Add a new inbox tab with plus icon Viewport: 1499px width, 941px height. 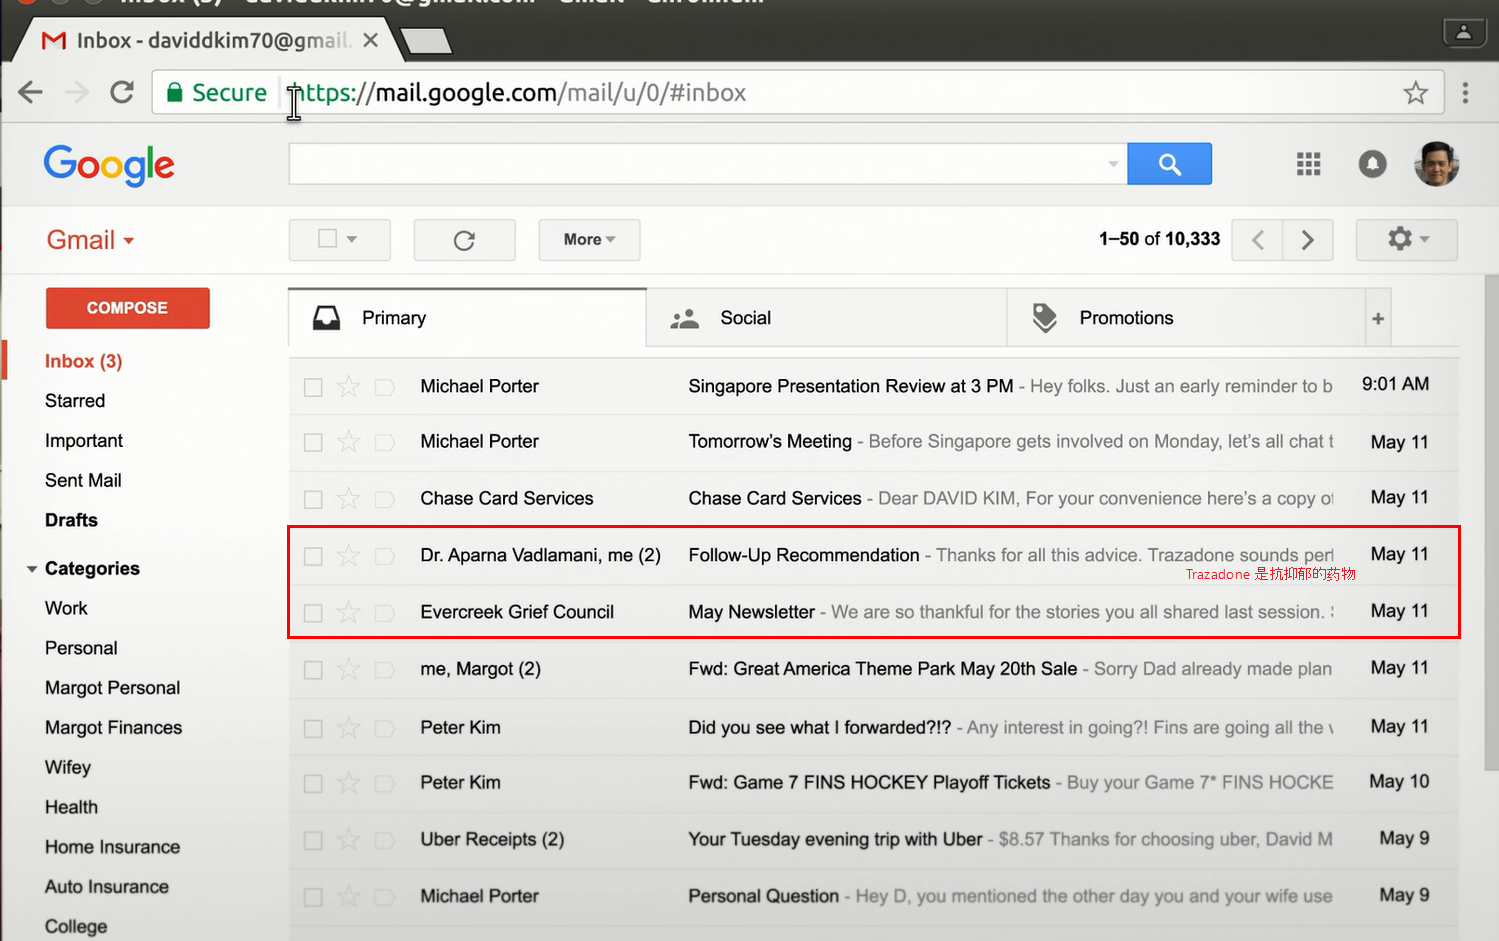[1378, 318]
